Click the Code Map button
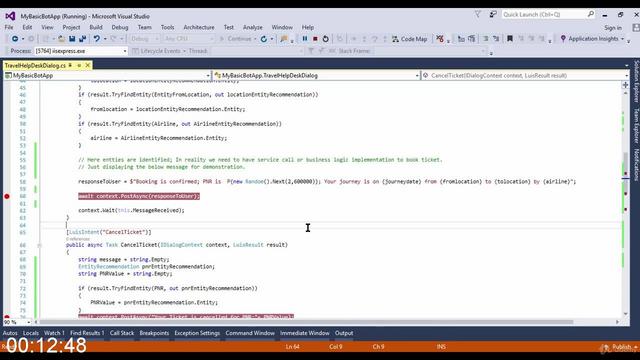The image size is (640, 360). pyautogui.click(x=410, y=39)
